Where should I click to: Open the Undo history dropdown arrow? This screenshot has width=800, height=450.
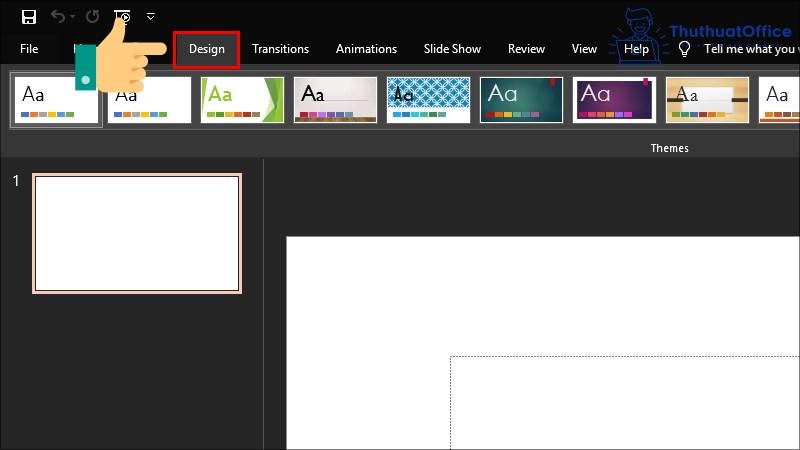(72, 17)
